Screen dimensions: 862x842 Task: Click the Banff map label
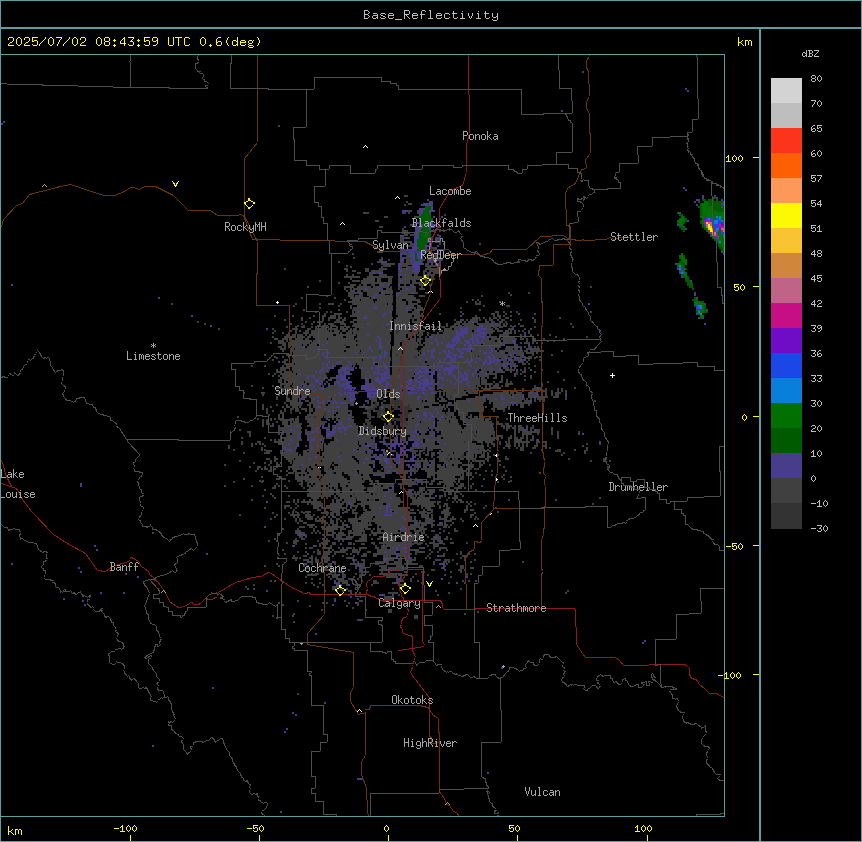point(124,567)
